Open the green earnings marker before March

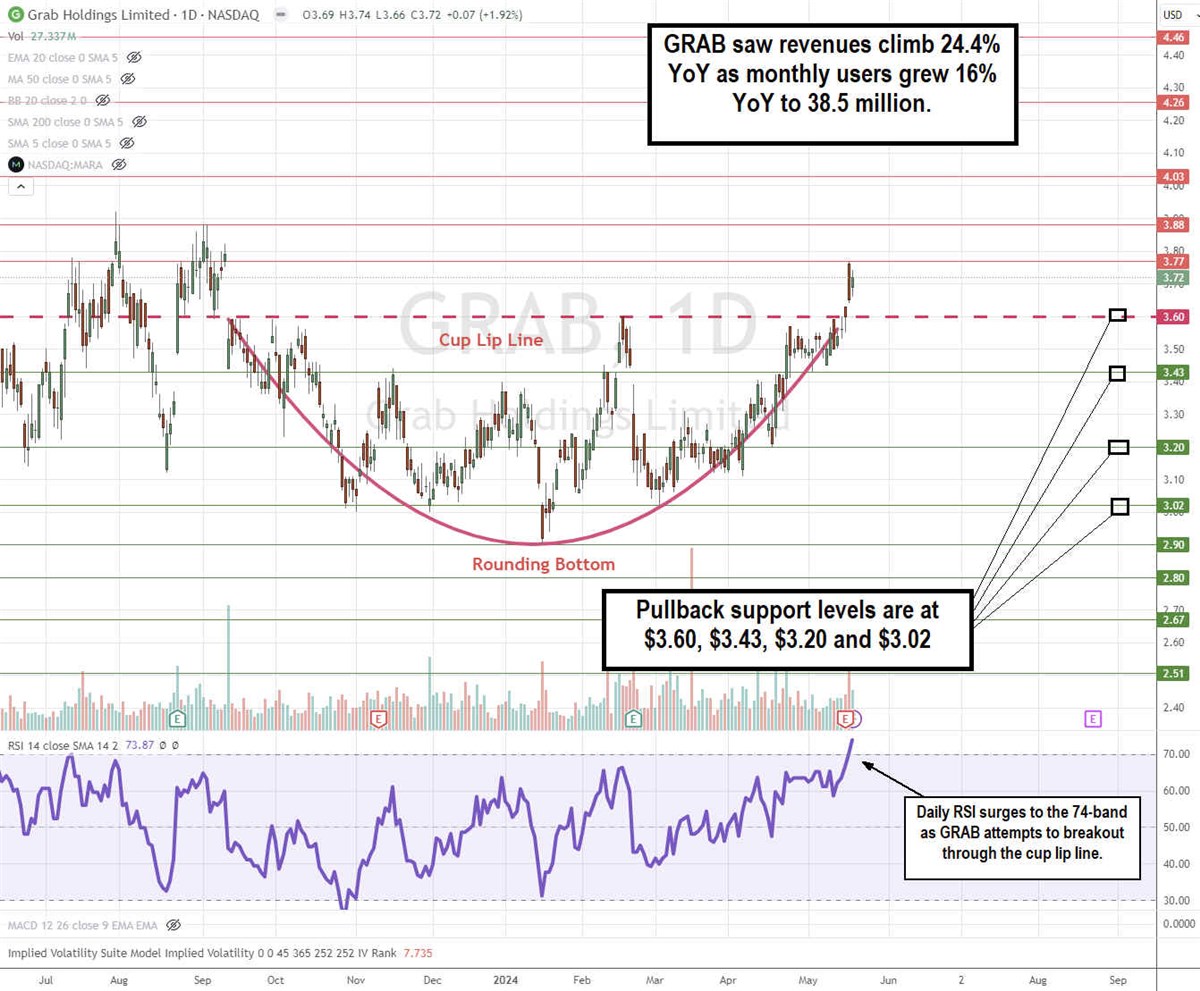(x=632, y=718)
